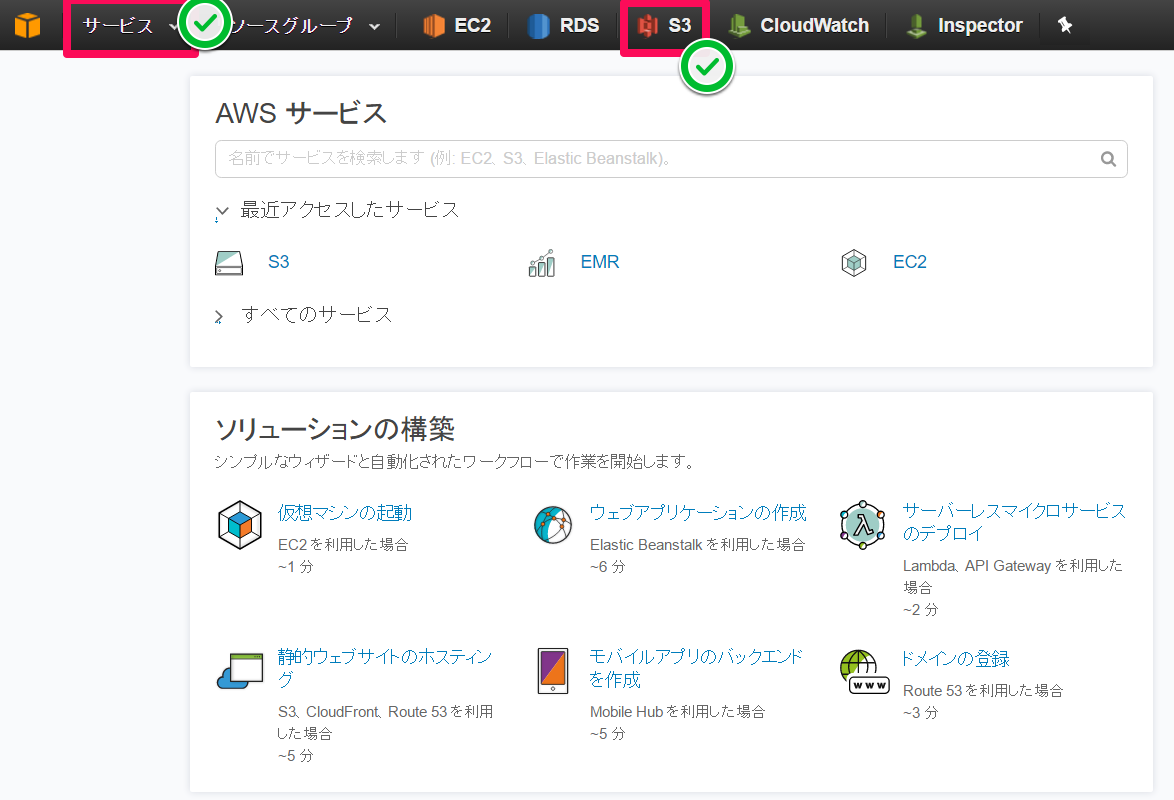Collapse the 最近アクセスしたサービス section
This screenshot has width=1174, height=800.
coord(222,212)
